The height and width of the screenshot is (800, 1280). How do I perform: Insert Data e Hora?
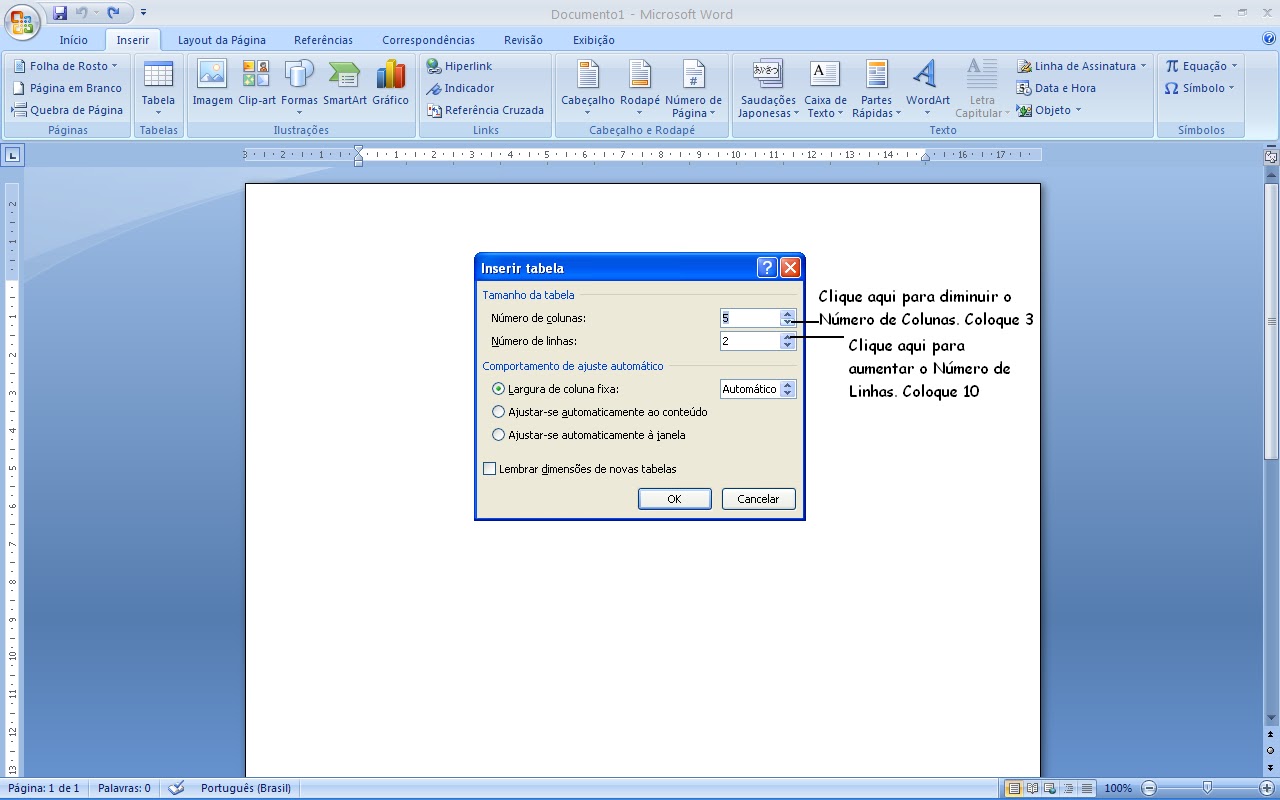(1056, 88)
